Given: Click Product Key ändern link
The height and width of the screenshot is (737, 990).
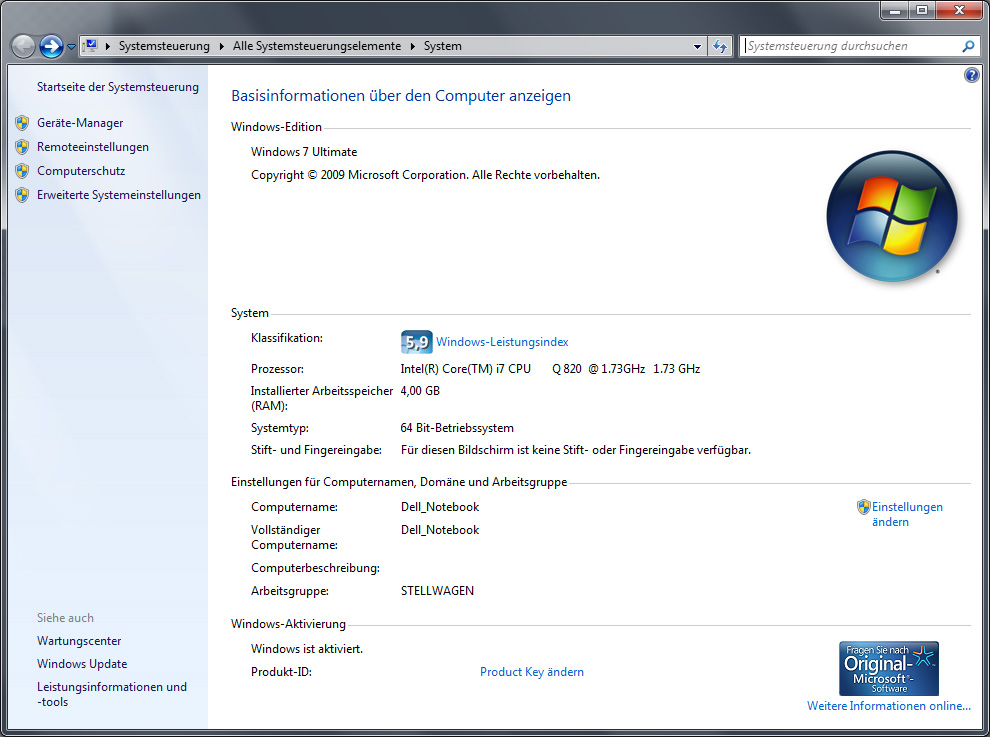Looking at the screenshot, I should pyautogui.click(x=532, y=672).
